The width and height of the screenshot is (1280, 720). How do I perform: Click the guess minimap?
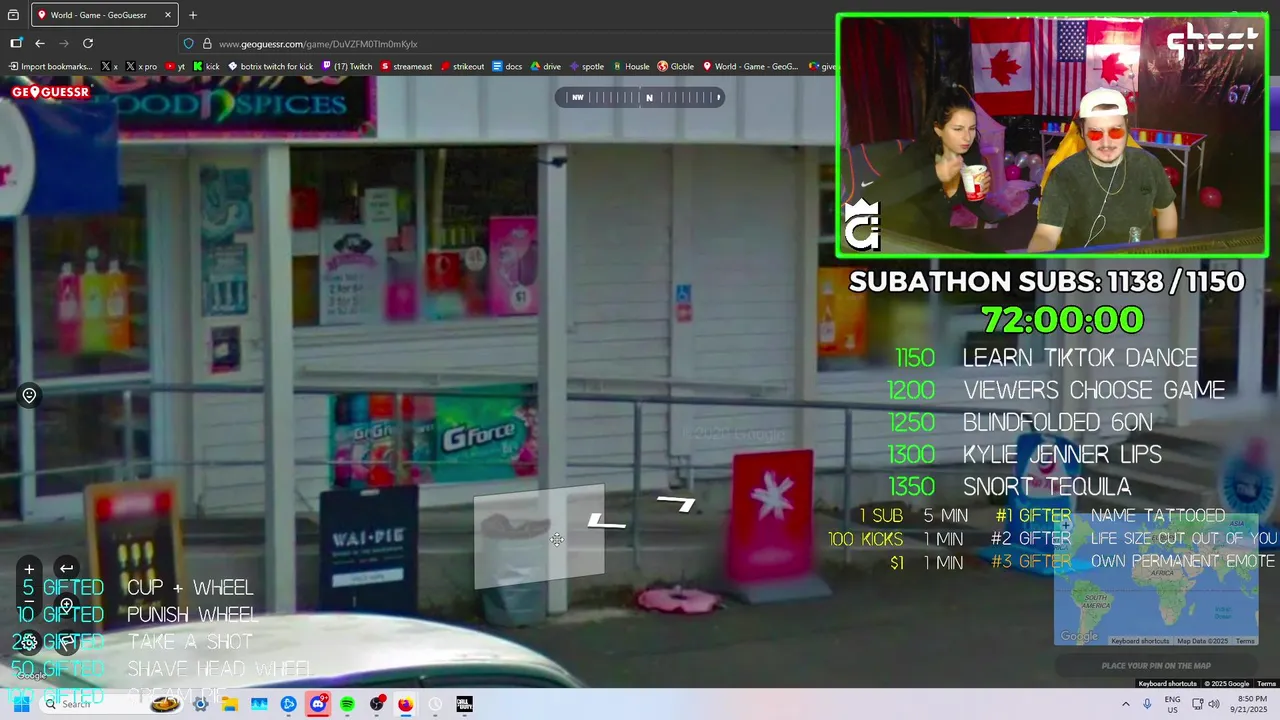tap(1156, 578)
